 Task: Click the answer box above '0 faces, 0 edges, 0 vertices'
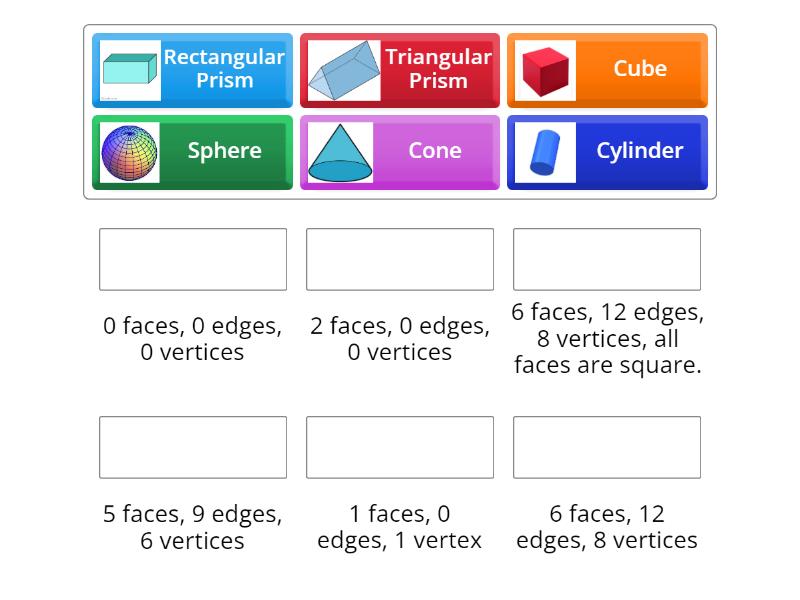(x=193, y=259)
